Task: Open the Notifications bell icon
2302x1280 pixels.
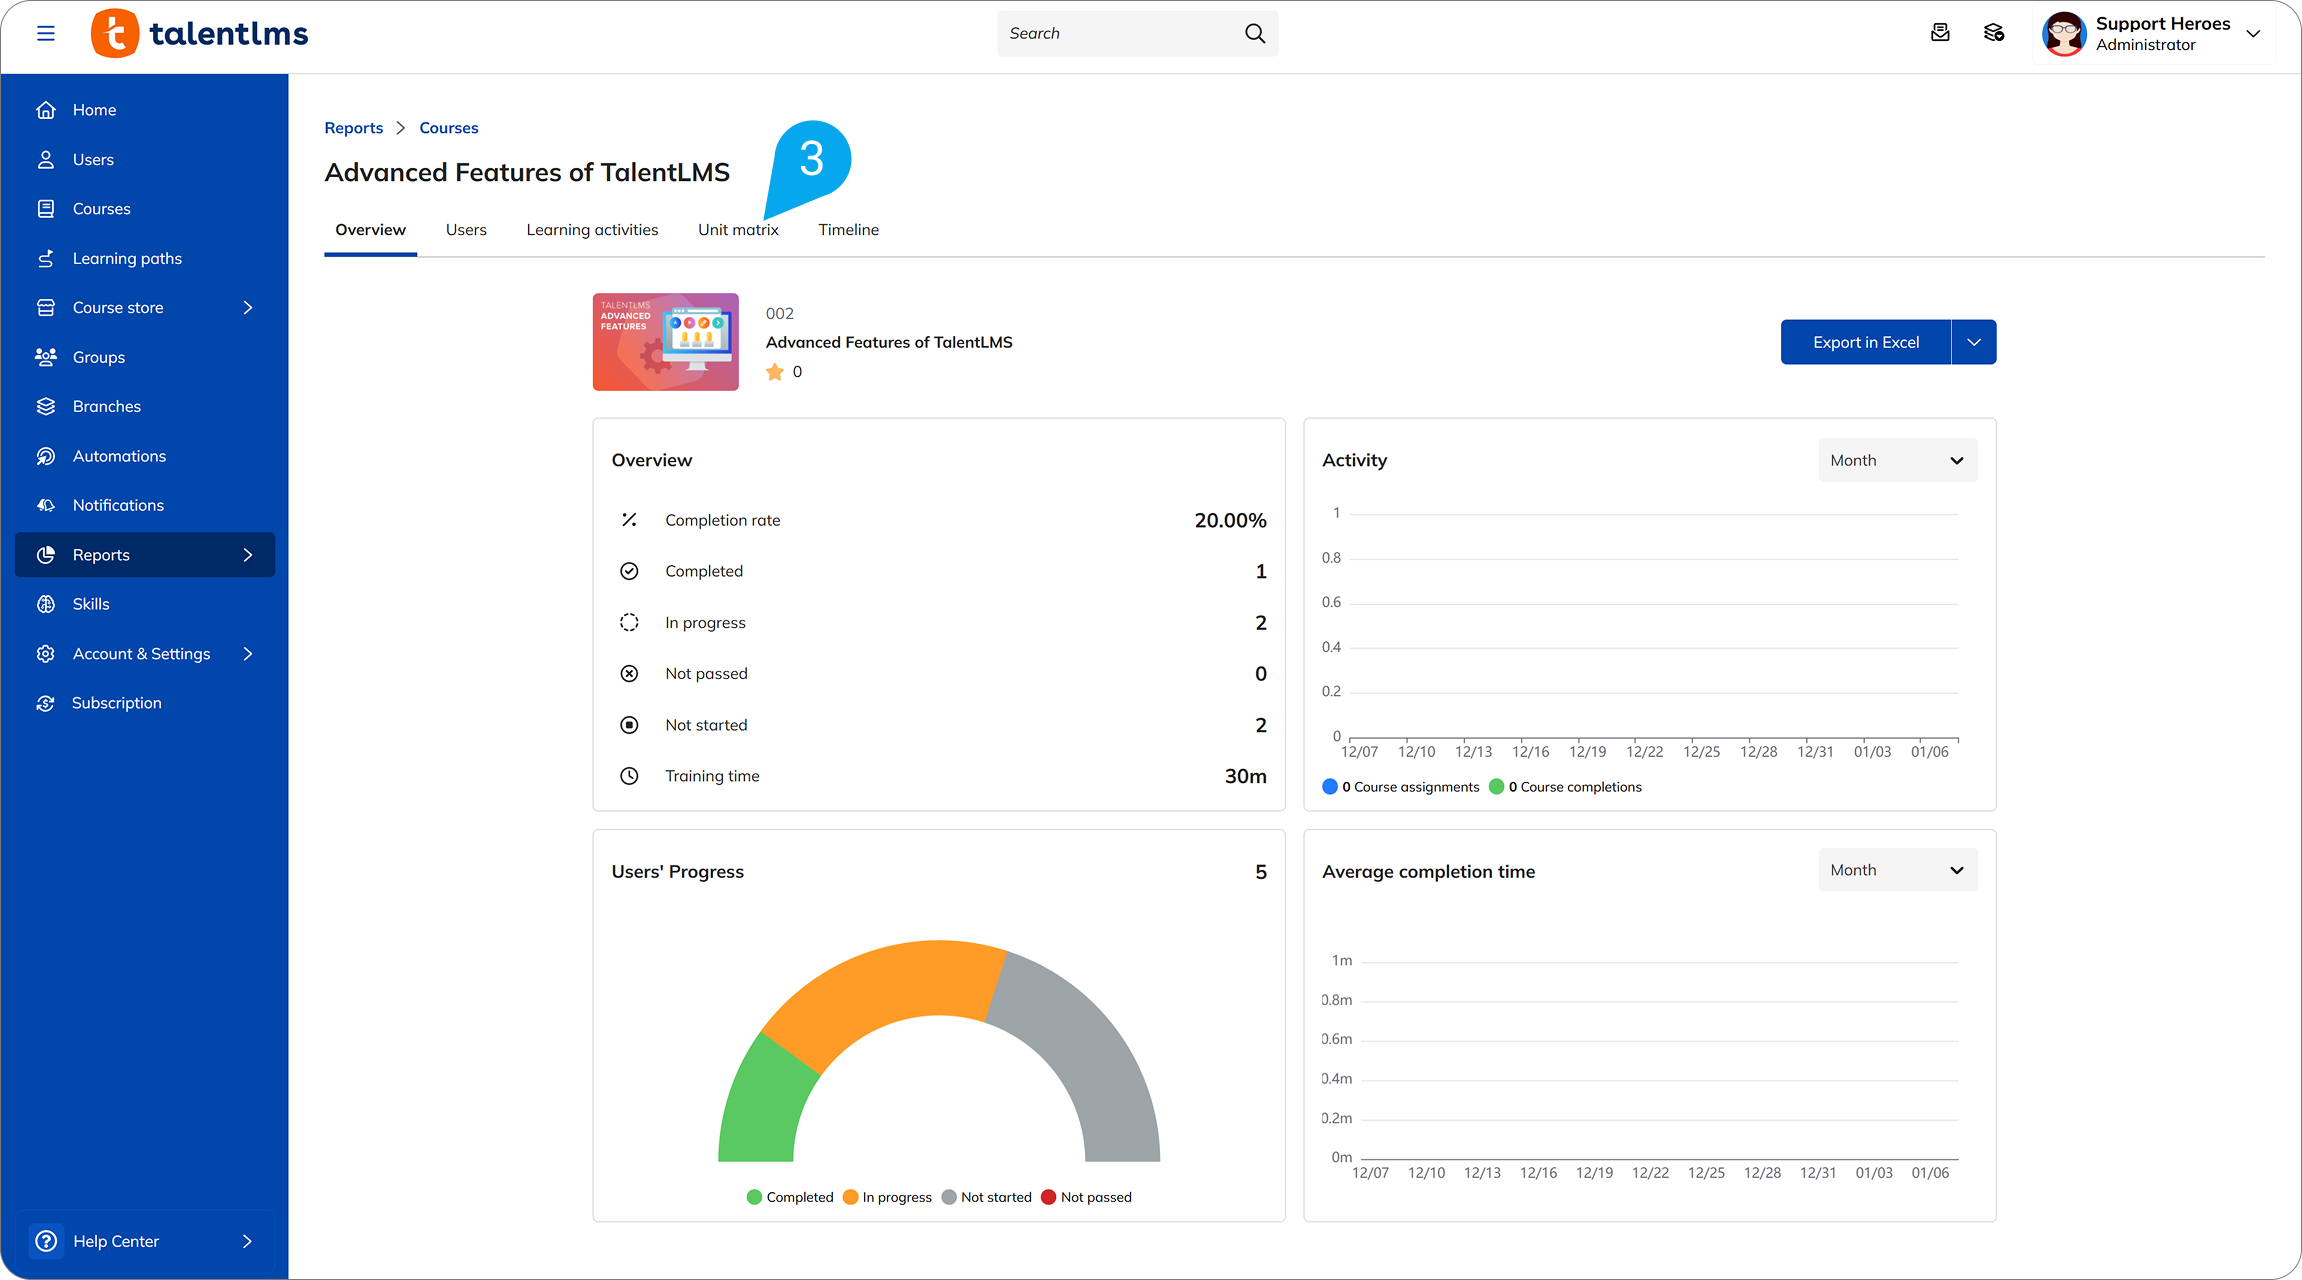Action: pos(46,505)
